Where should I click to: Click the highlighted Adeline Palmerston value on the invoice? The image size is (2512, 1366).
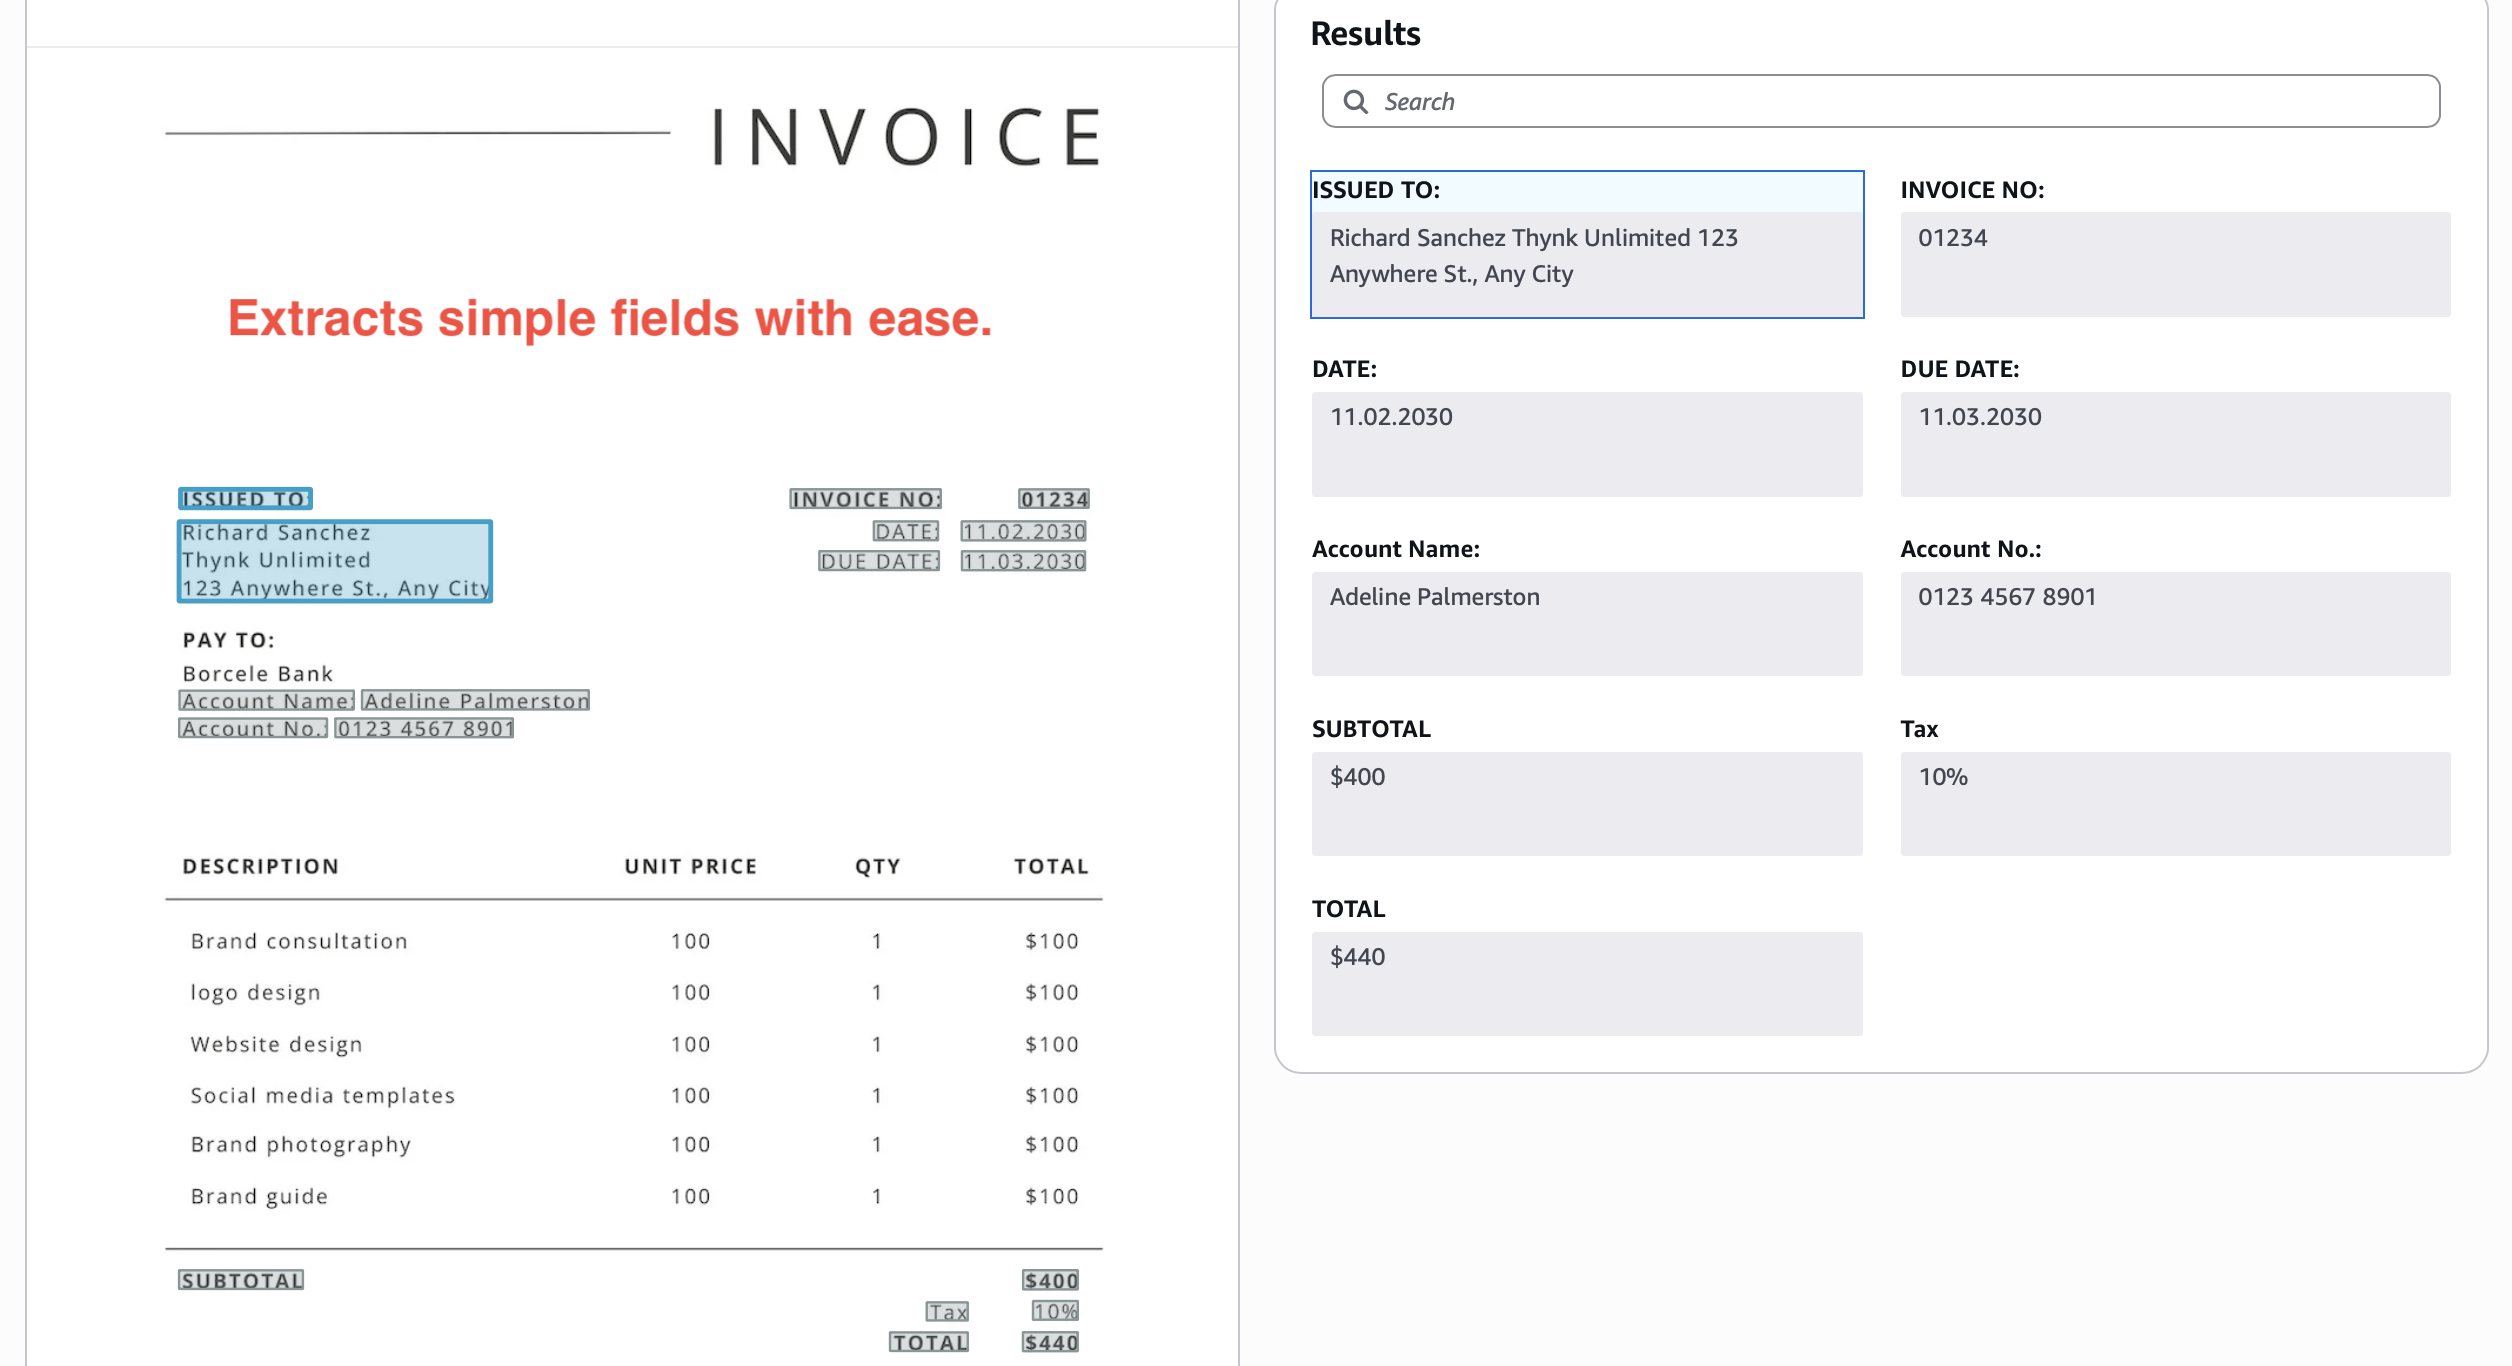coord(476,701)
